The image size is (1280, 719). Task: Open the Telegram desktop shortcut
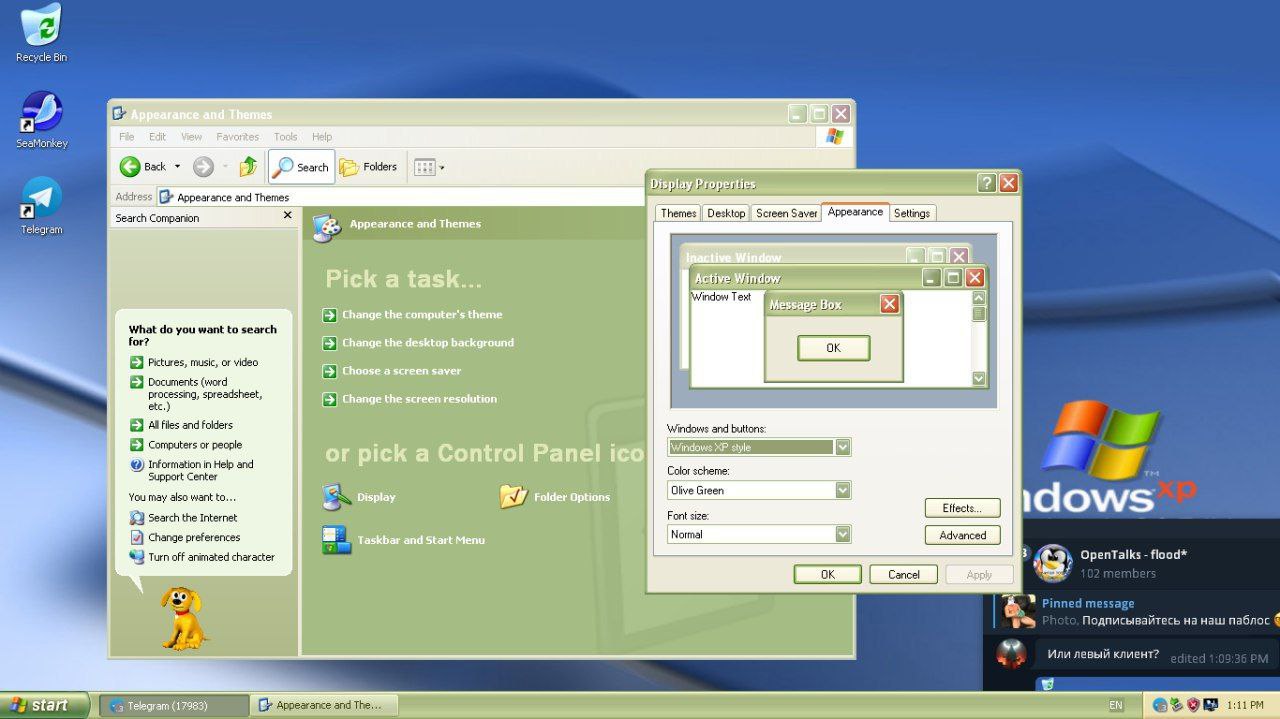41,206
